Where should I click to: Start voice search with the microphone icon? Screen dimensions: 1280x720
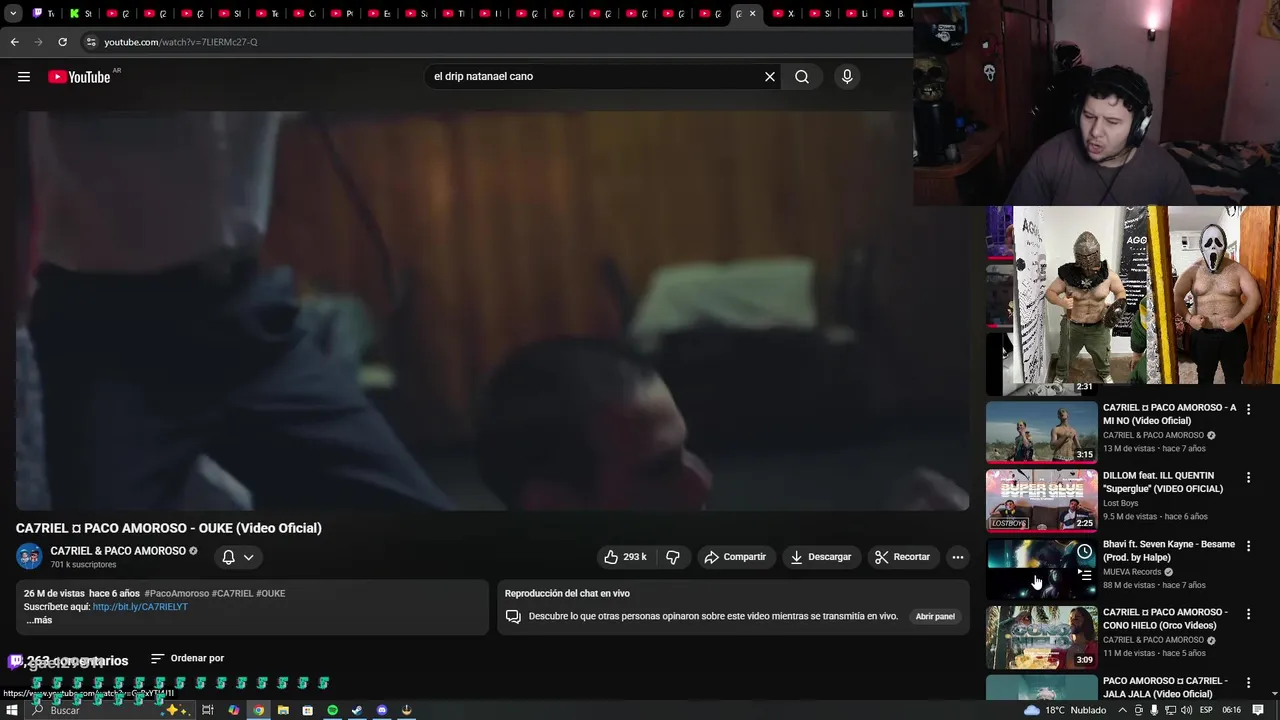tap(847, 77)
